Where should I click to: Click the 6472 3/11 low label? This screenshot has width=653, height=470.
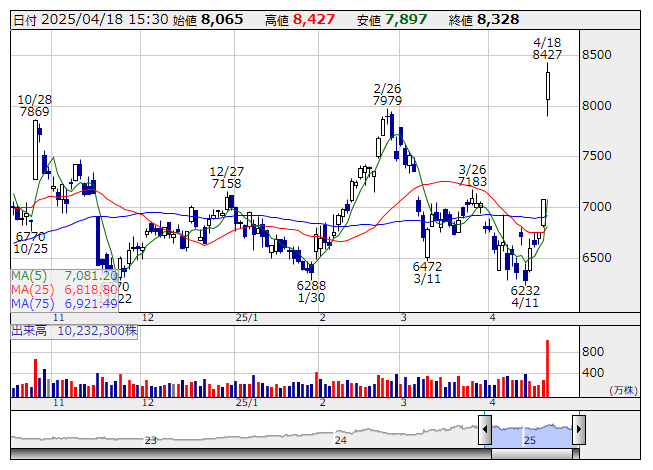[427, 272]
